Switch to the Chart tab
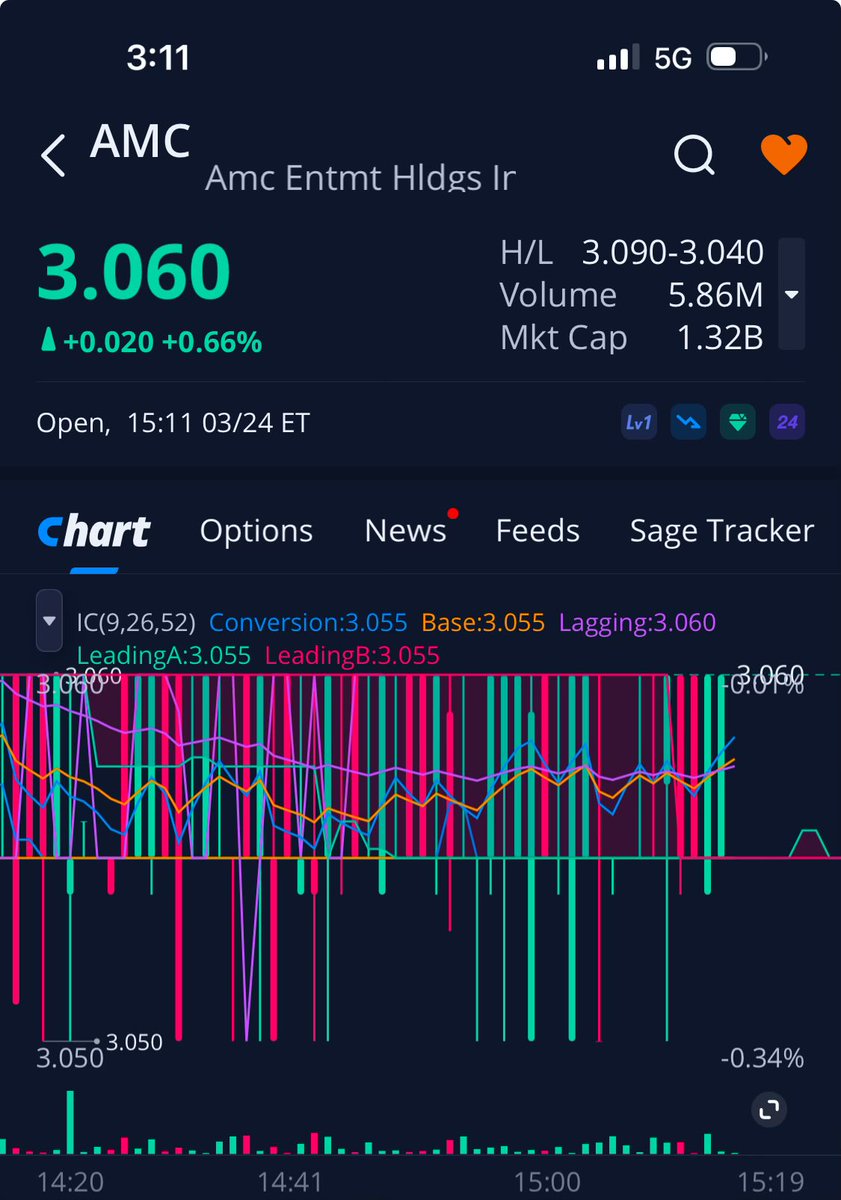Image resolution: width=841 pixels, height=1200 pixels. pos(93,531)
